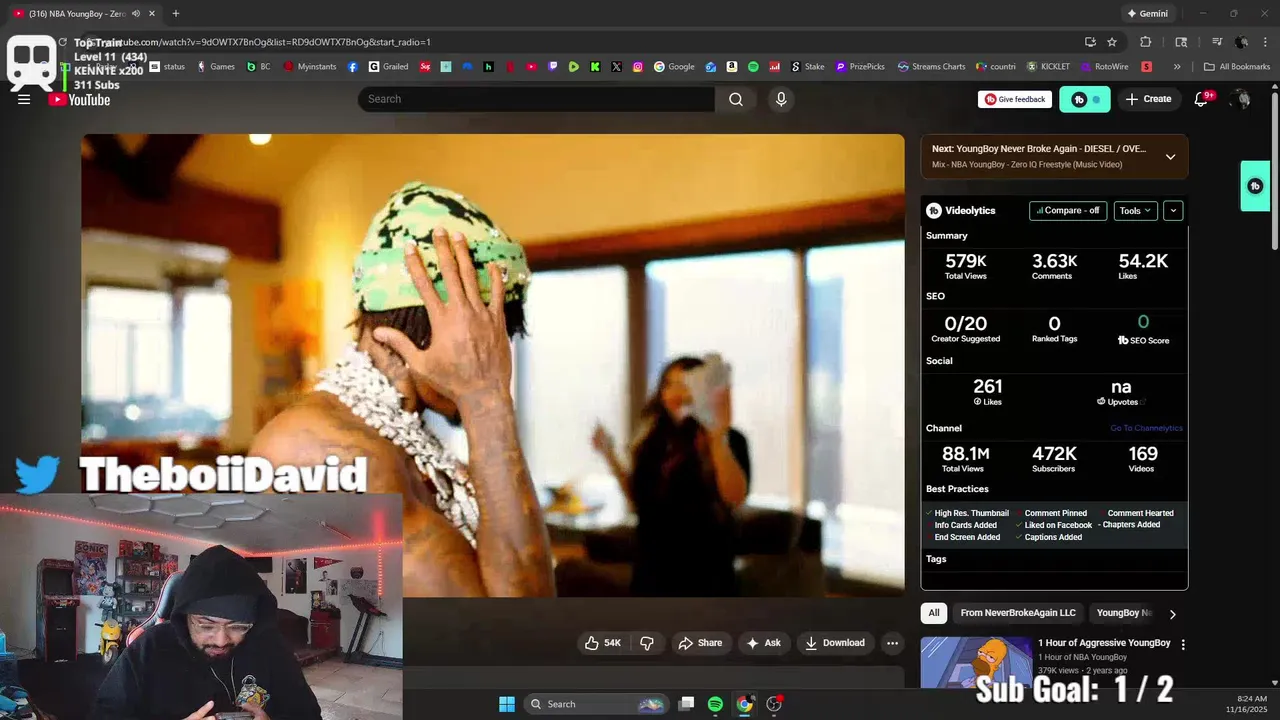Open the Gemini button in Chrome
The image size is (1280, 720).
pyautogui.click(x=1147, y=14)
